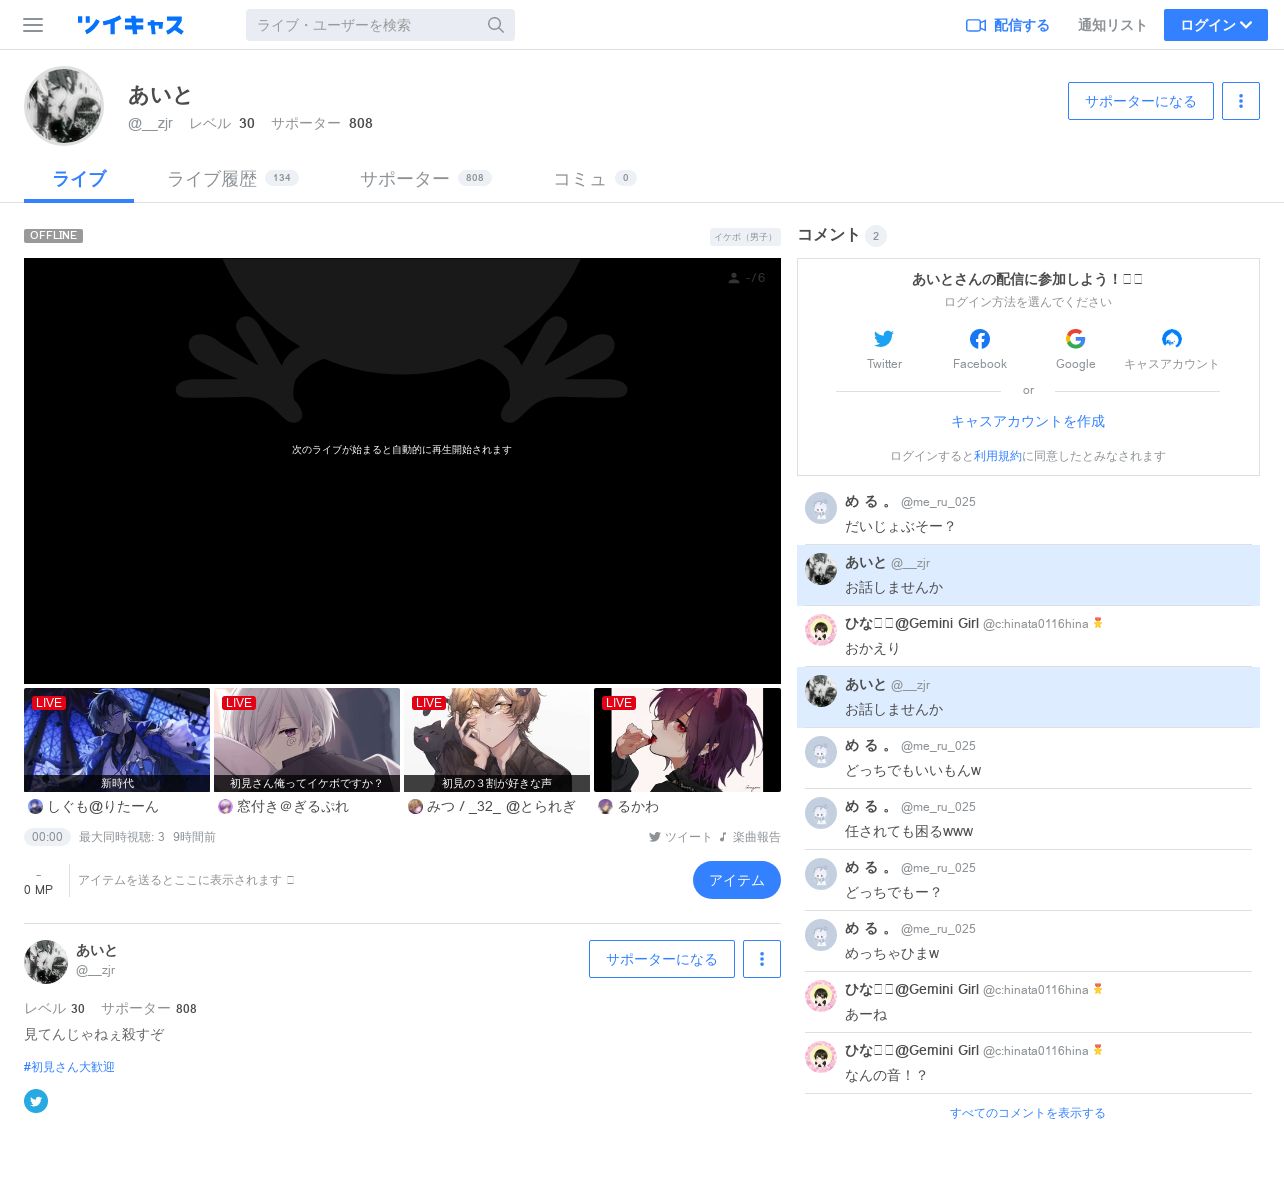
Task: Click める。avatar beside めっちゃひまw
Action: (821, 935)
